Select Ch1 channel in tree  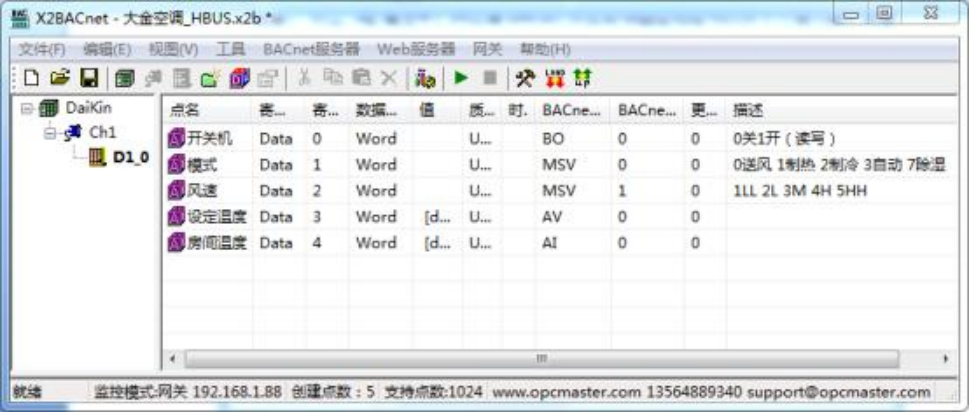coord(103,132)
